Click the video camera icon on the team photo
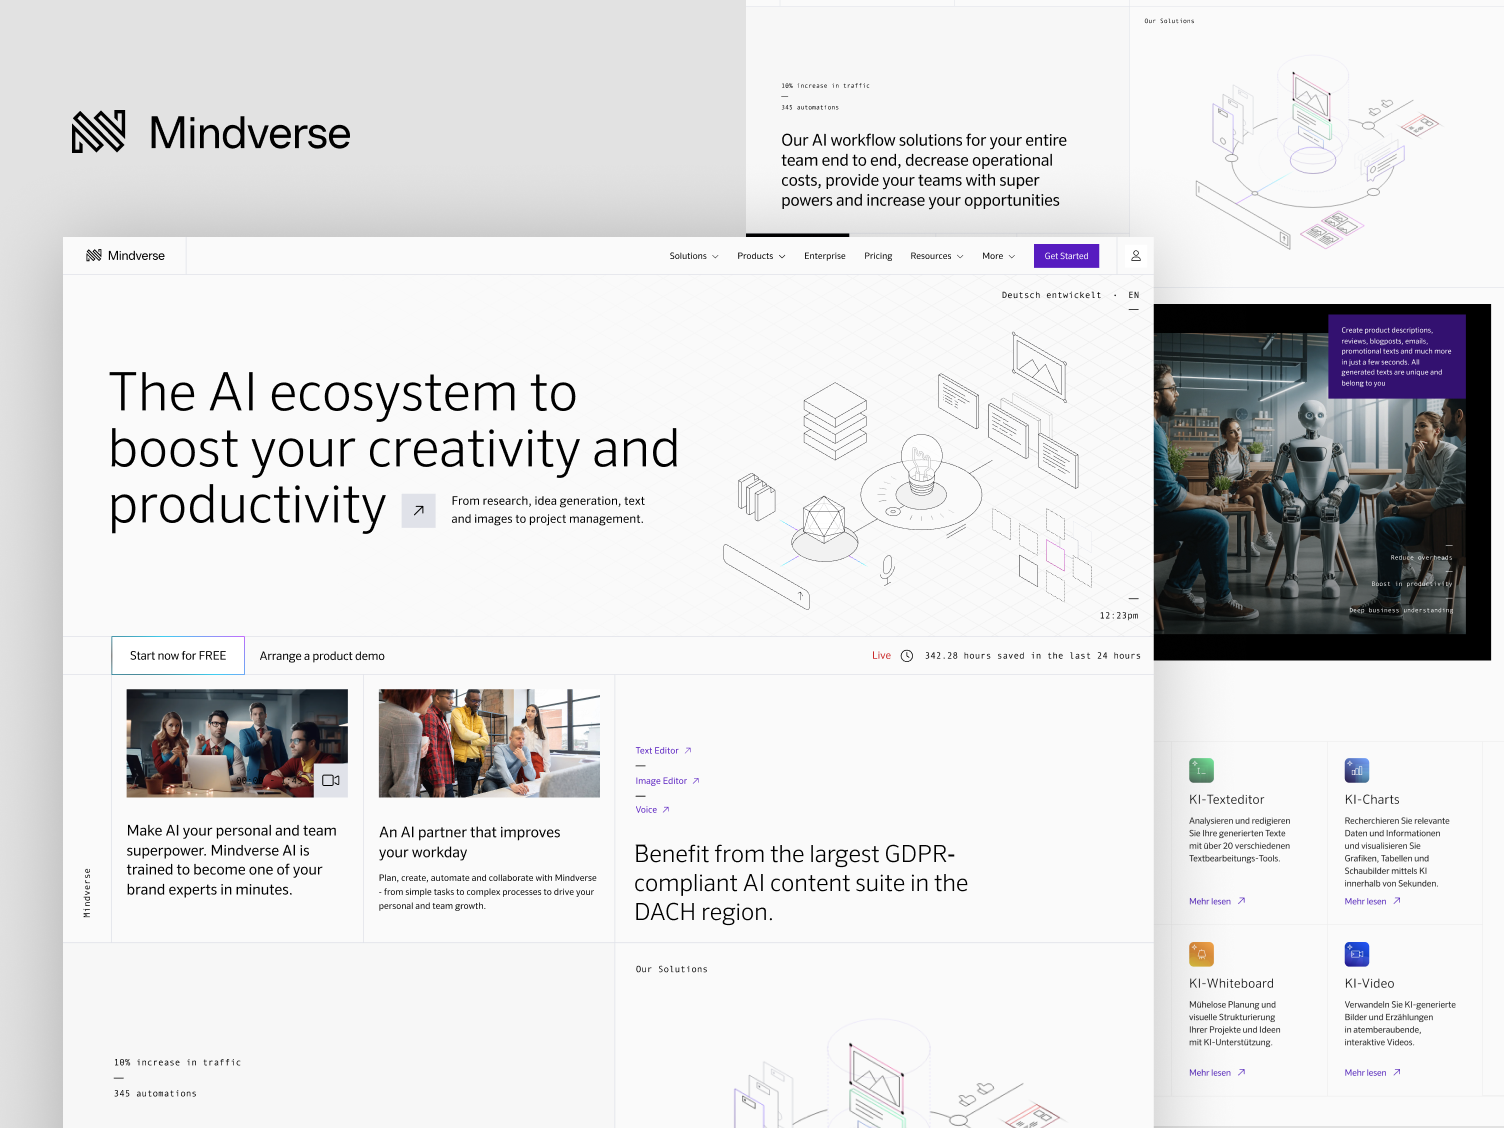Image resolution: width=1504 pixels, height=1128 pixels. [332, 781]
